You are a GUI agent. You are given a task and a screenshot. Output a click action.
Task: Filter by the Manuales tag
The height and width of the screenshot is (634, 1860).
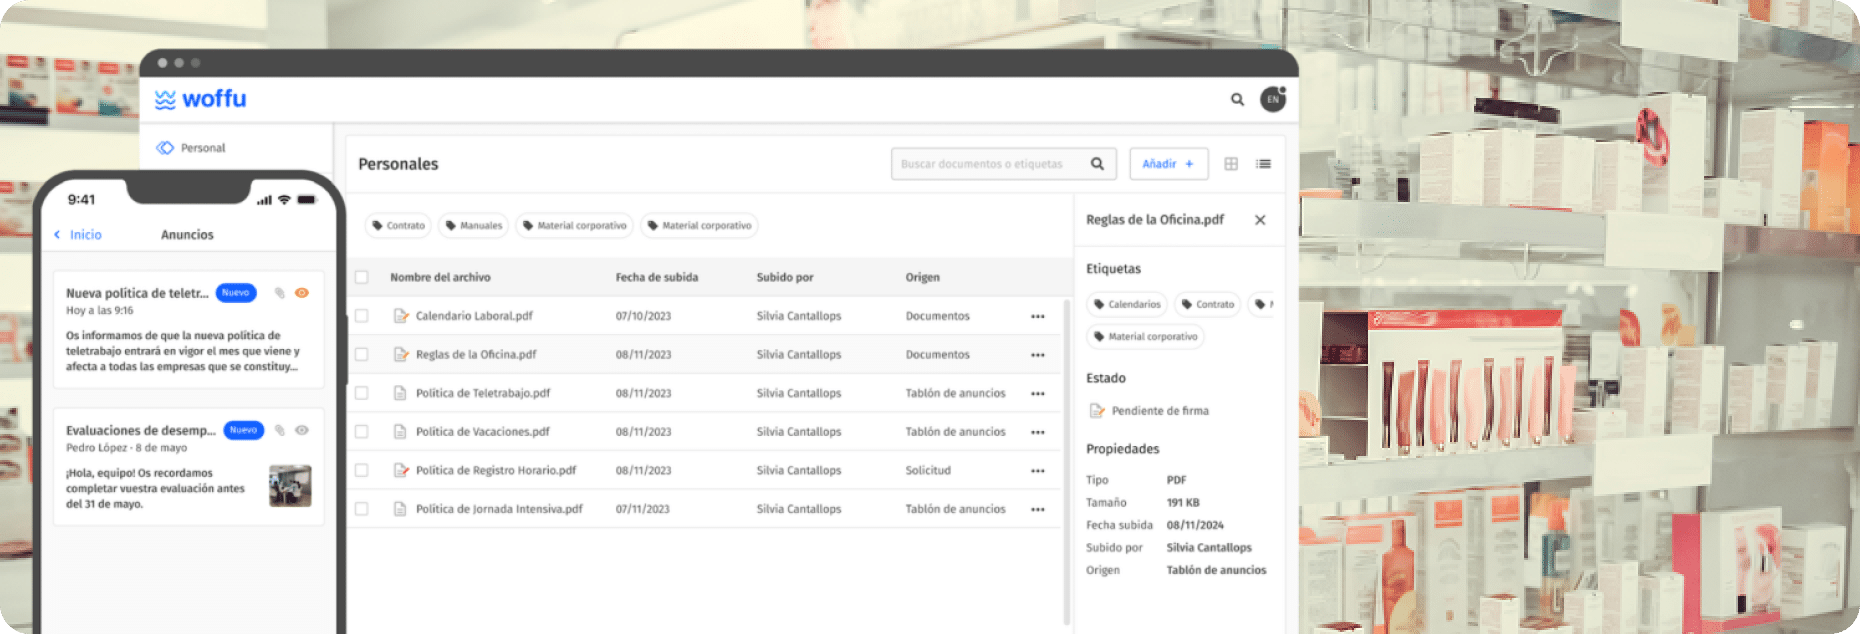click(474, 226)
